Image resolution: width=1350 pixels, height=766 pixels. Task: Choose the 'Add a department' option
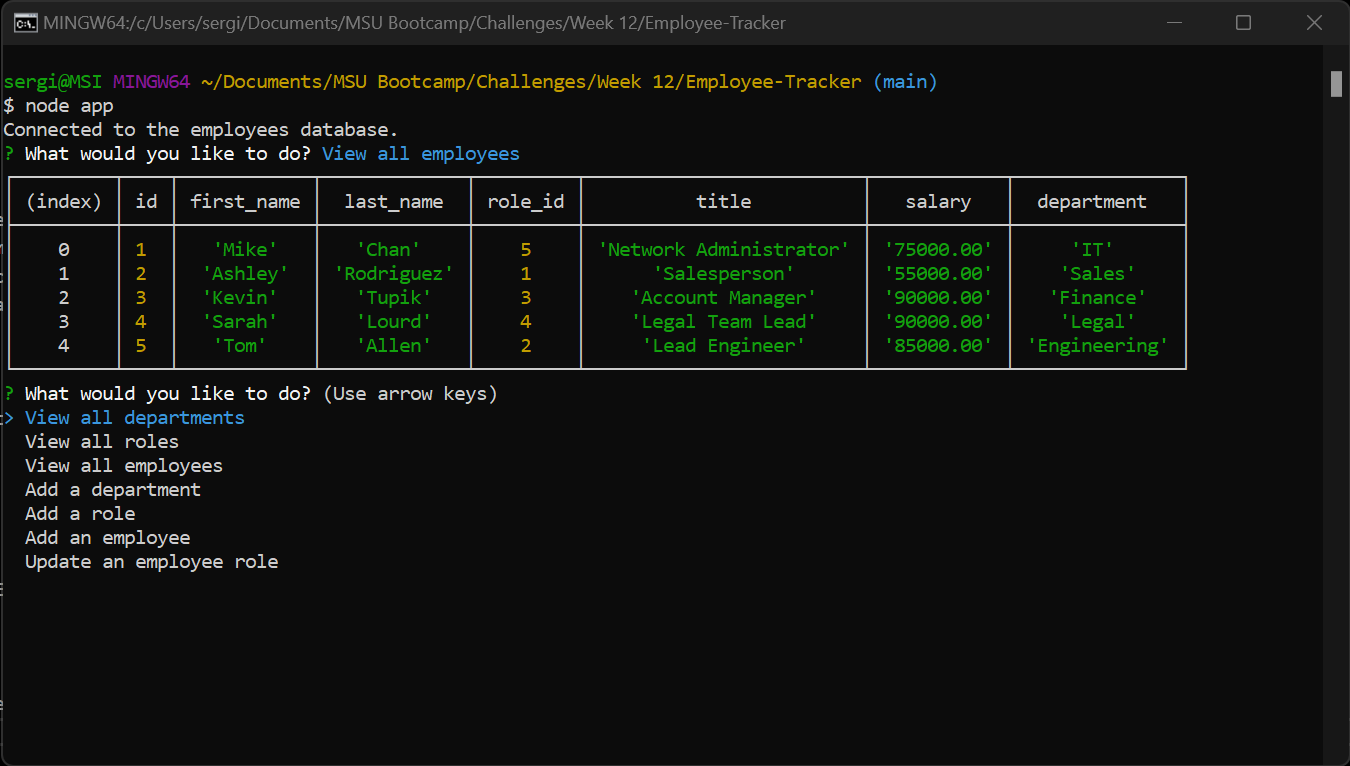coord(113,489)
